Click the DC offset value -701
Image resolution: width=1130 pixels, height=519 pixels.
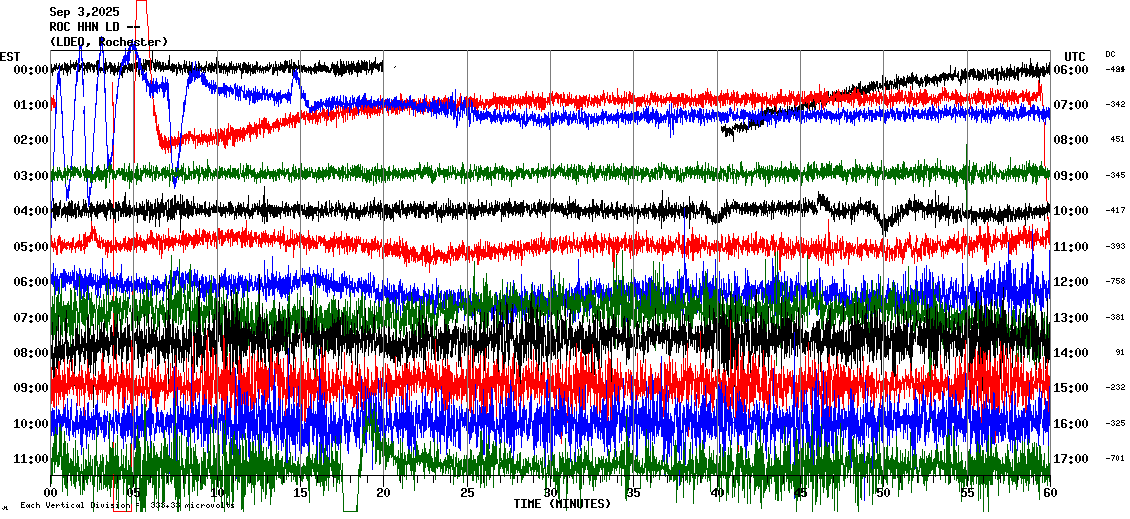click(1115, 459)
